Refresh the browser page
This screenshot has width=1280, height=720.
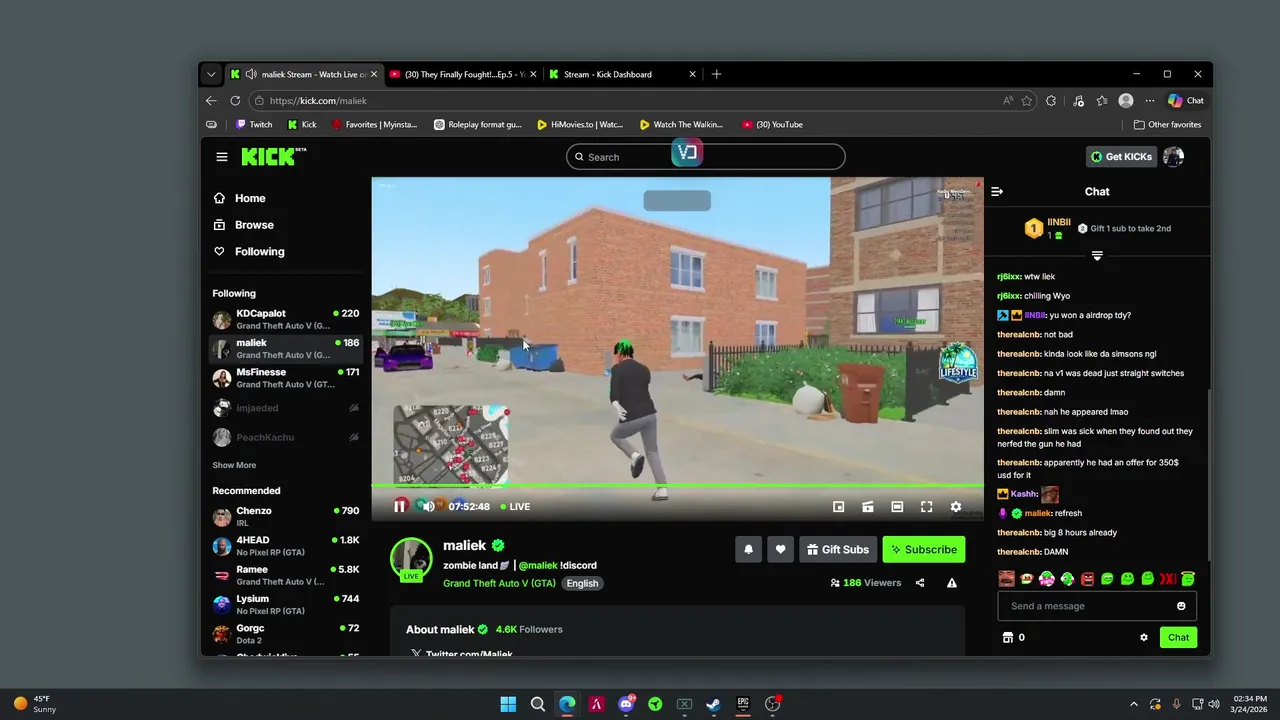pyautogui.click(x=235, y=101)
